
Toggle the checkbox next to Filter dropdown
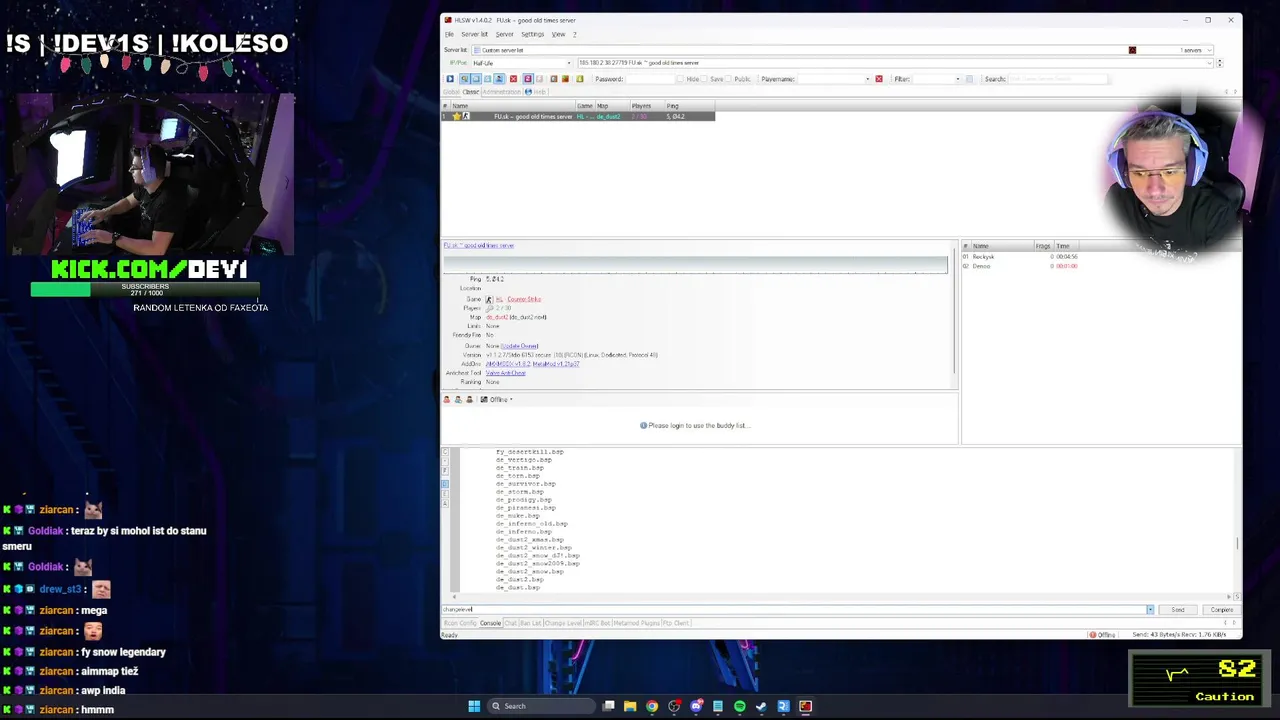[969, 79]
